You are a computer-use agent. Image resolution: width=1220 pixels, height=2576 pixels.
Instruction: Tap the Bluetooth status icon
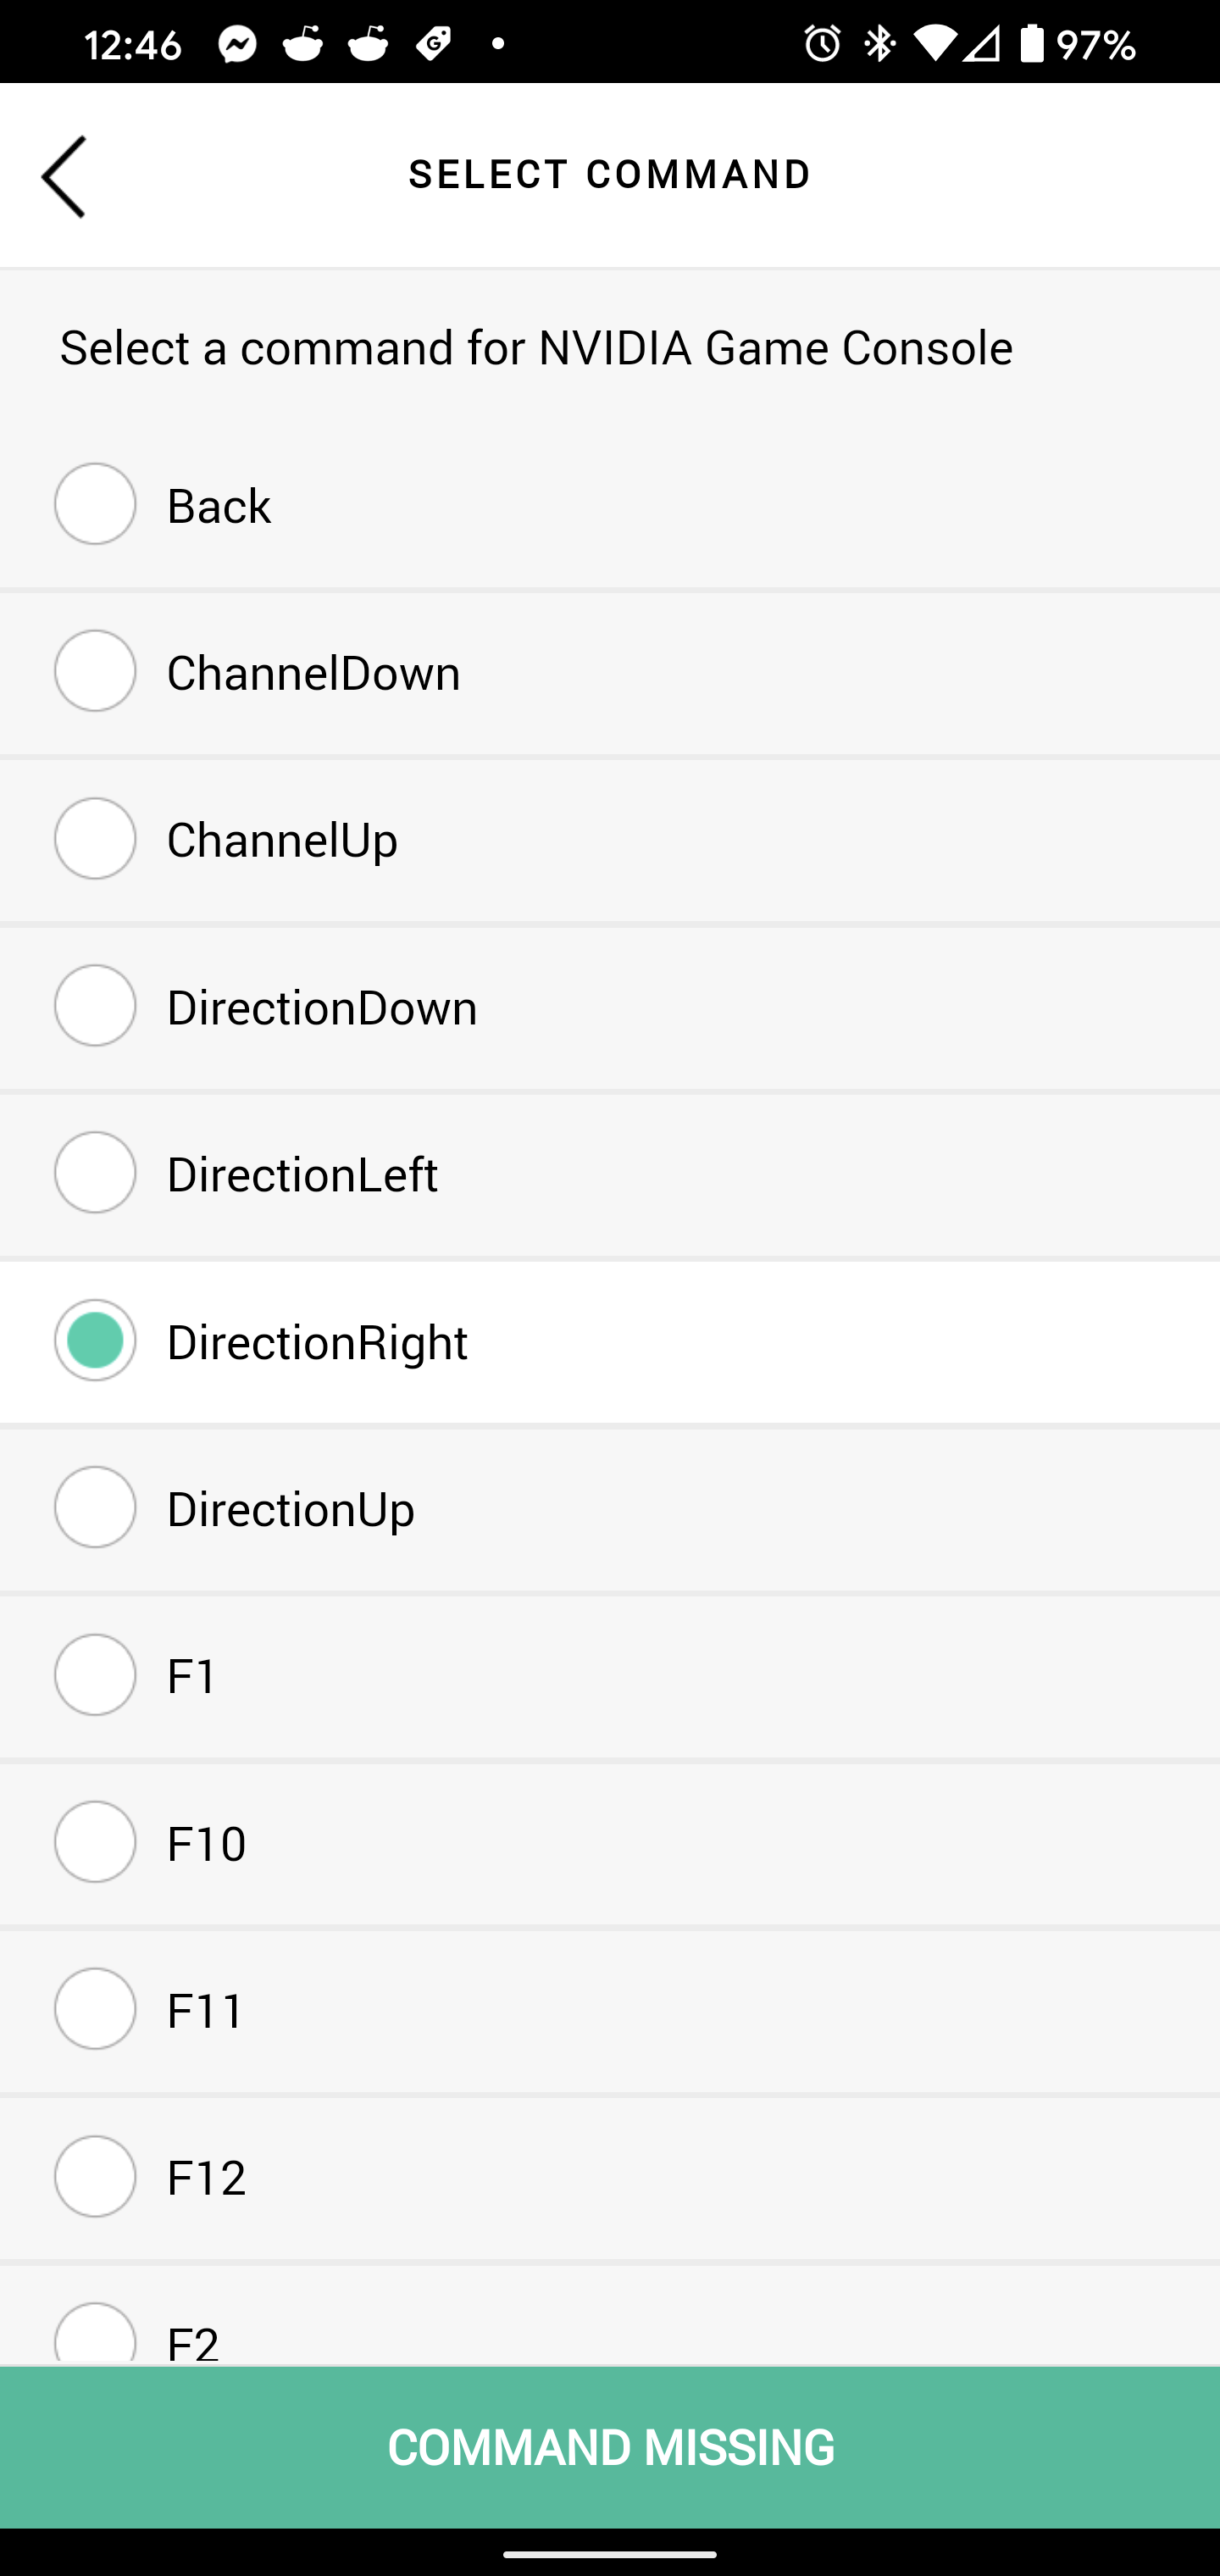point(879,44)
